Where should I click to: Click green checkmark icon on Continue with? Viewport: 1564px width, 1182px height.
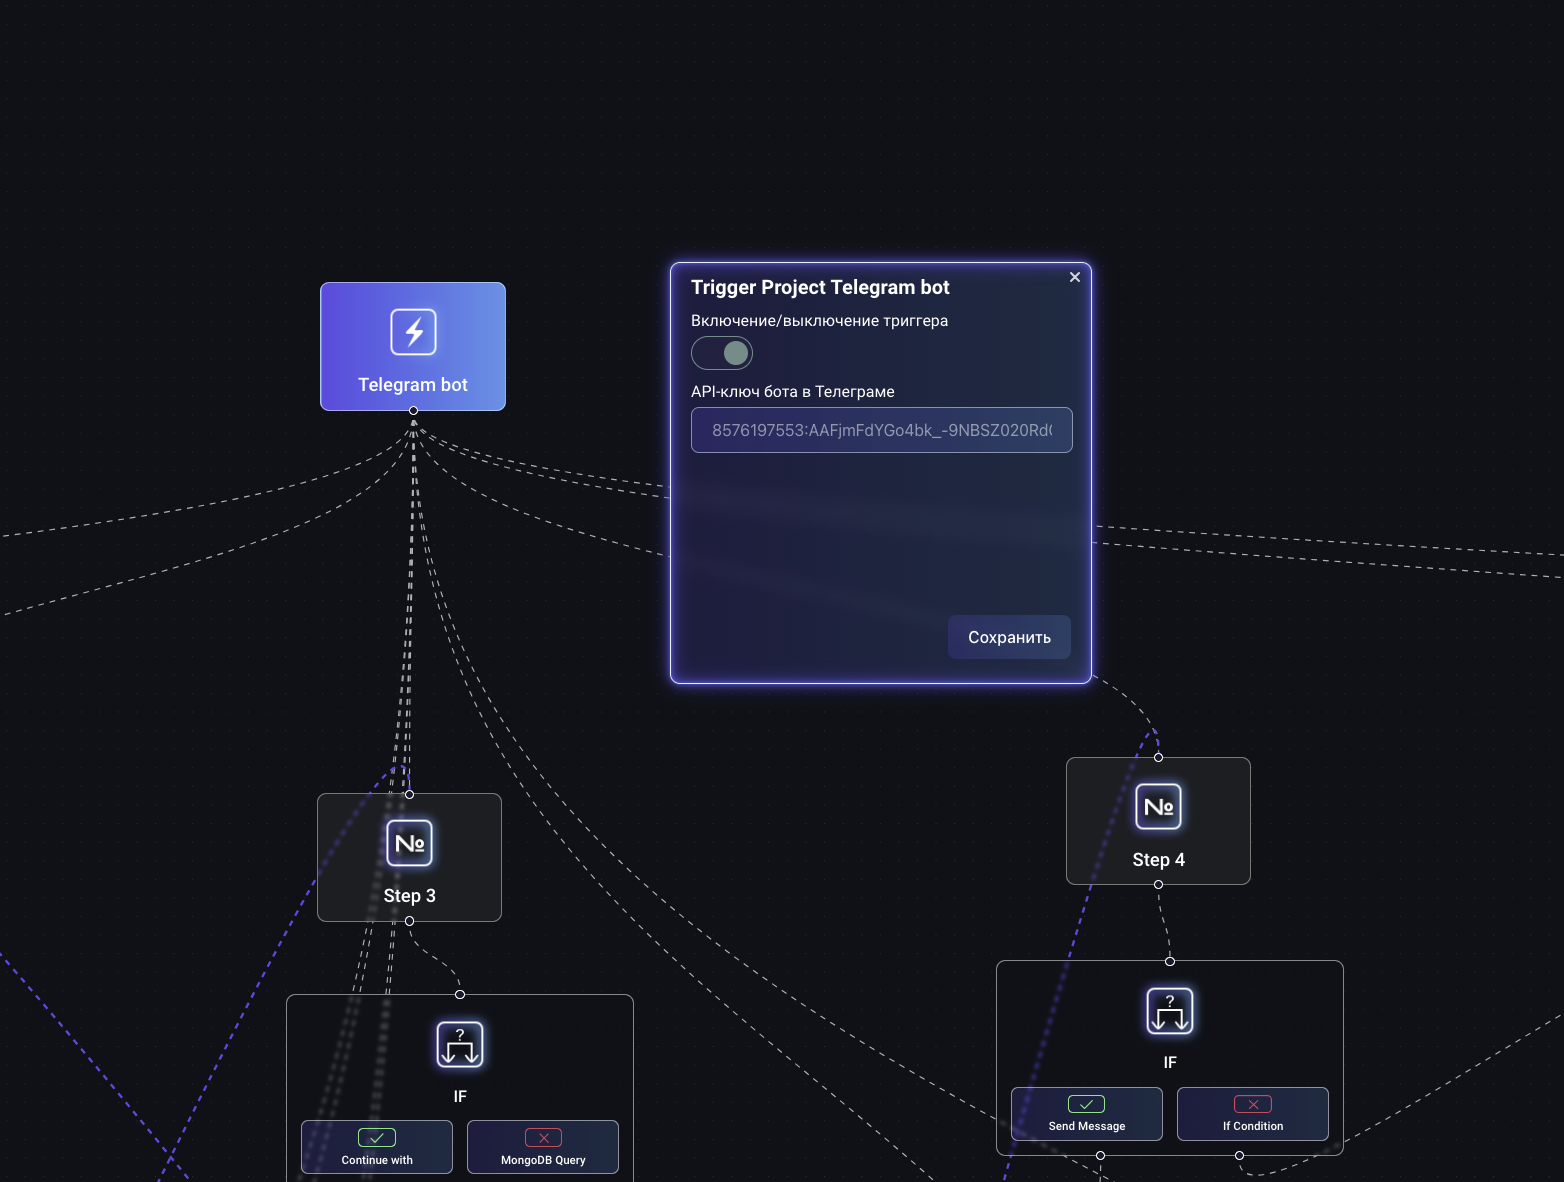pos(377,1138)
